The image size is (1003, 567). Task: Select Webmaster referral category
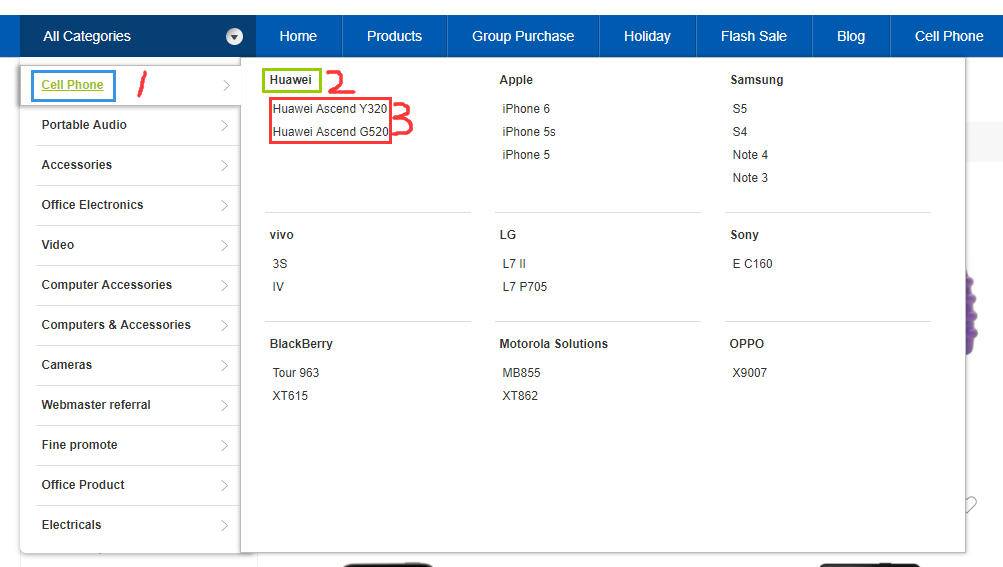96,405
